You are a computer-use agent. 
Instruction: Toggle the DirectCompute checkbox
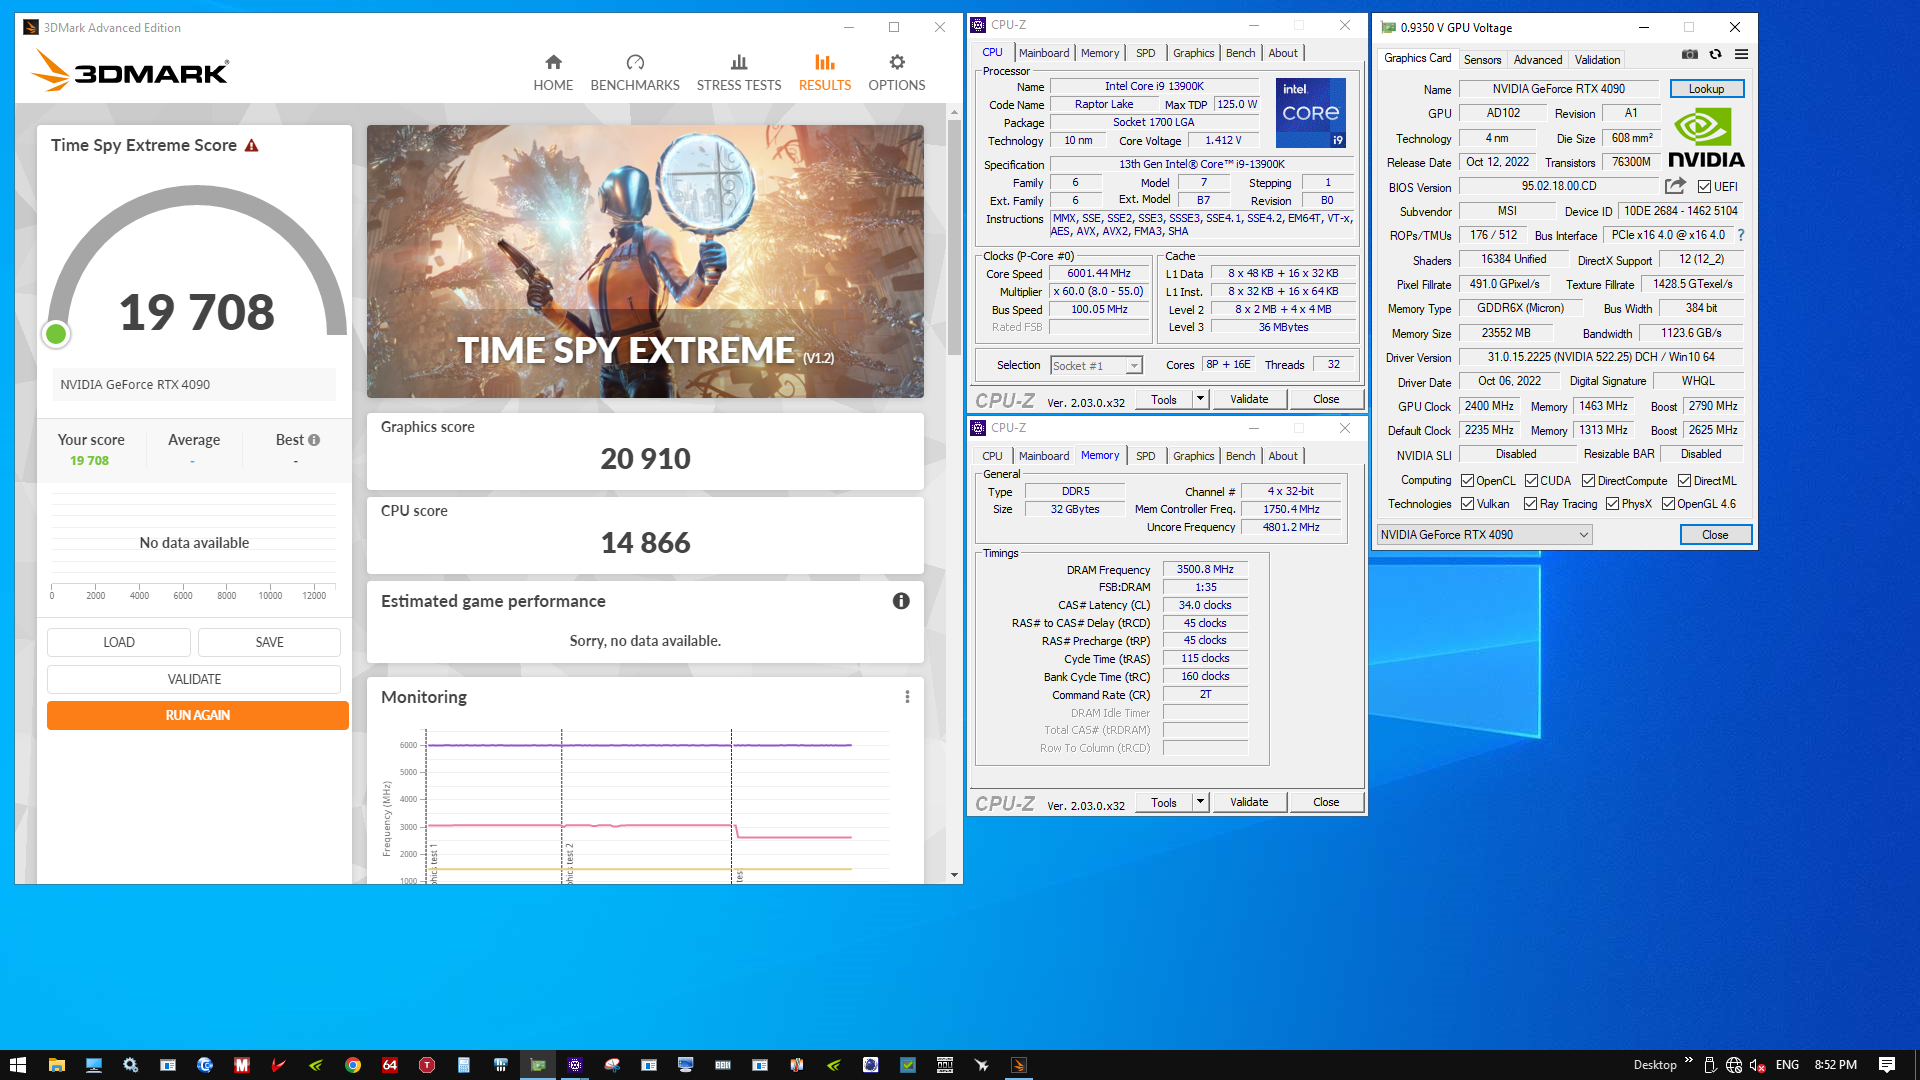tap(1588, 481)
